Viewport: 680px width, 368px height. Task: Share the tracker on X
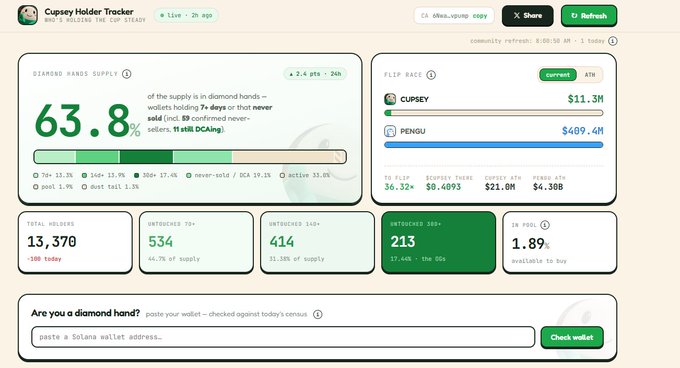tap(527, 16)
